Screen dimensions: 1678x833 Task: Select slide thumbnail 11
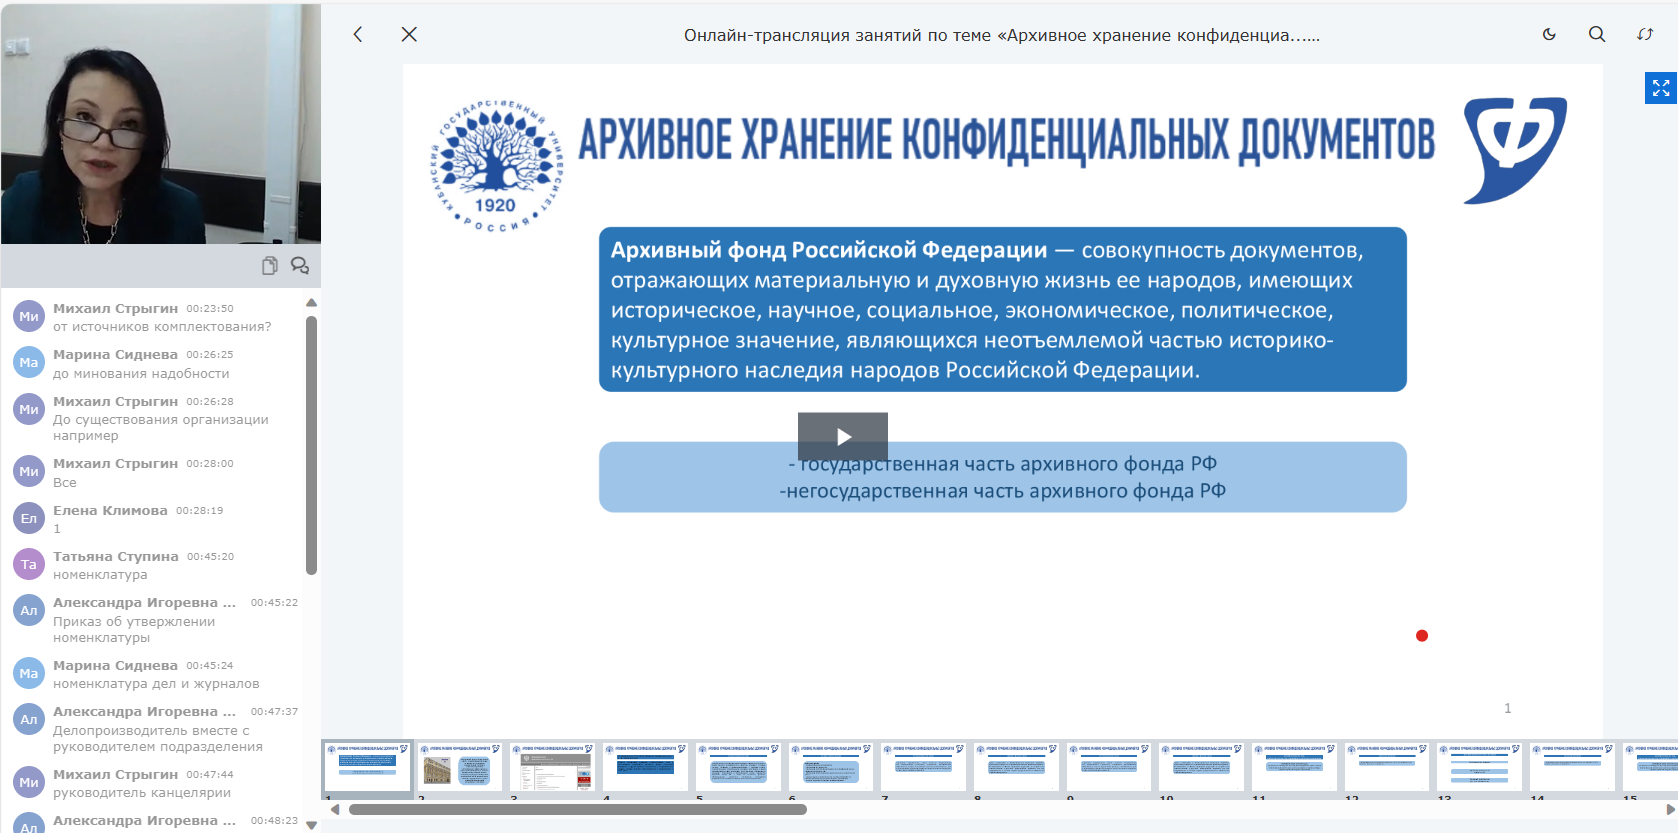[1294, 767]
